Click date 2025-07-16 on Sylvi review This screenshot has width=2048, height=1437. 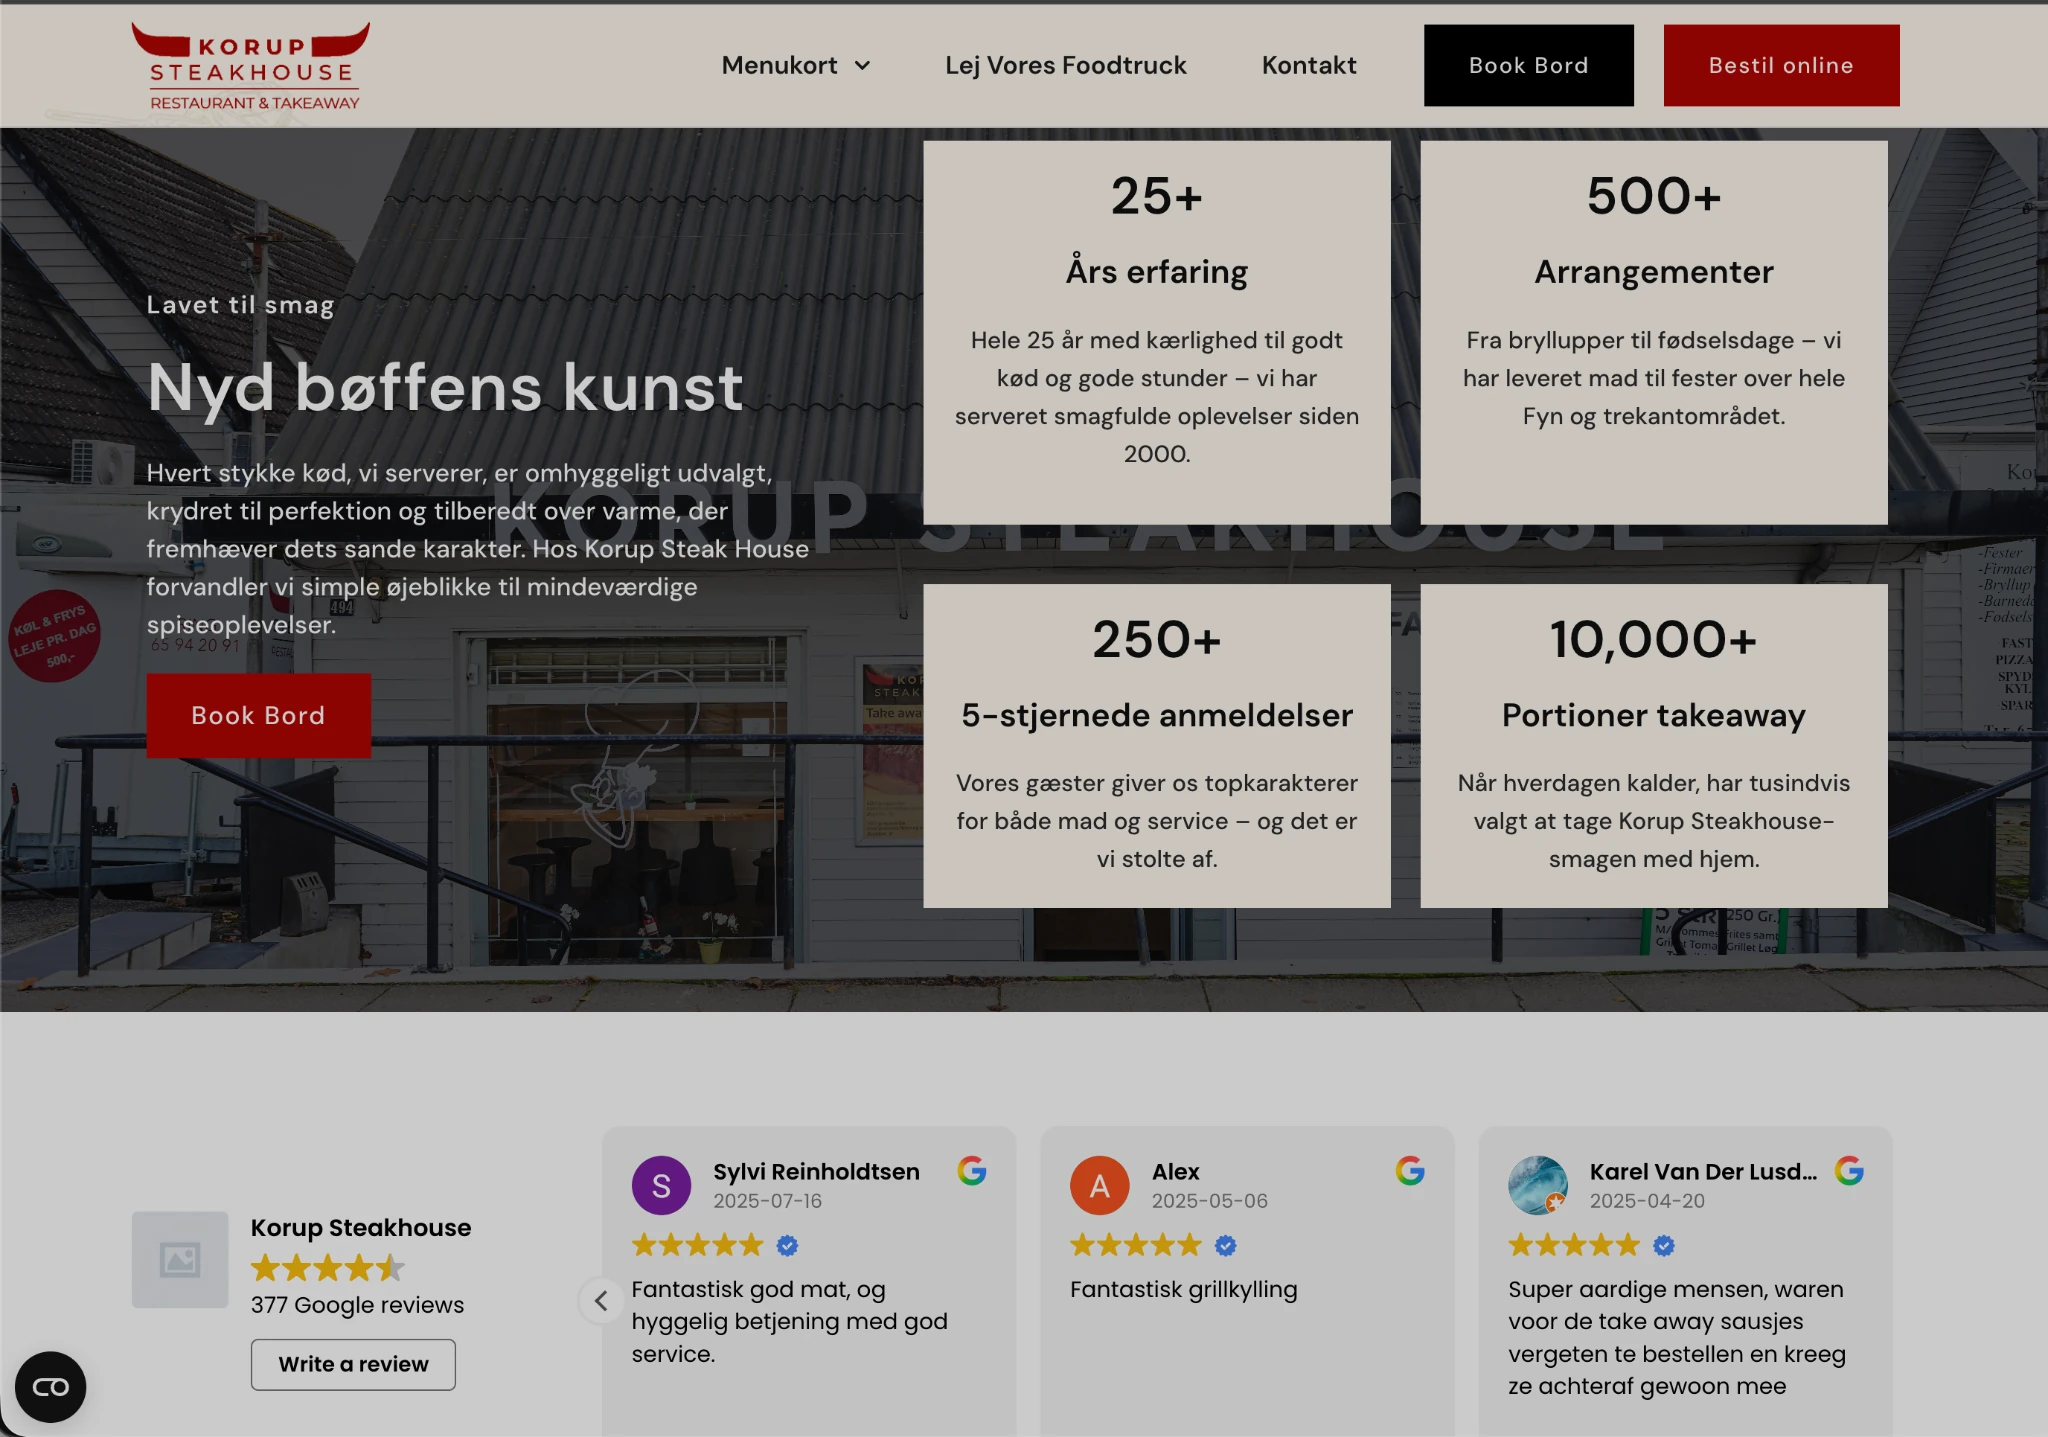(767, 1201)
